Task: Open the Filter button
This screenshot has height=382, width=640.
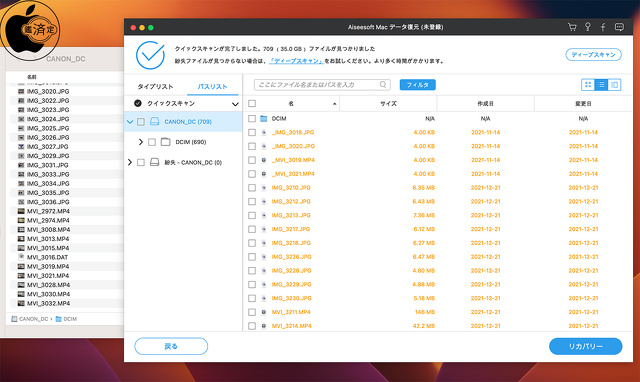Action: (418, 84)
